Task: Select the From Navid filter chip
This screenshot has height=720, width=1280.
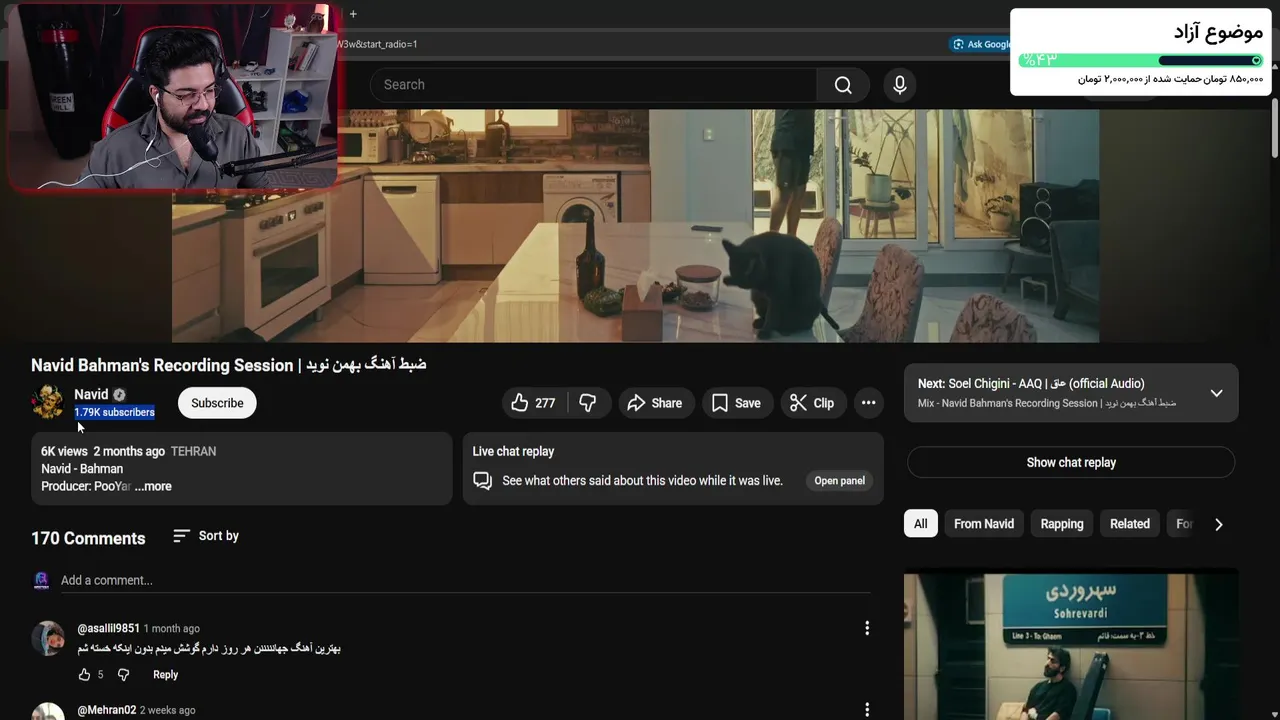Action: (984, 524)
